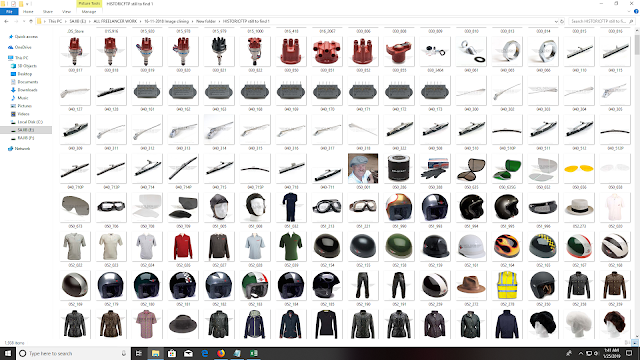Select the pink plaid shirt thumbnail
This screenshot has height=360, width=640.
pyautogui.click(x=147, y=324)
